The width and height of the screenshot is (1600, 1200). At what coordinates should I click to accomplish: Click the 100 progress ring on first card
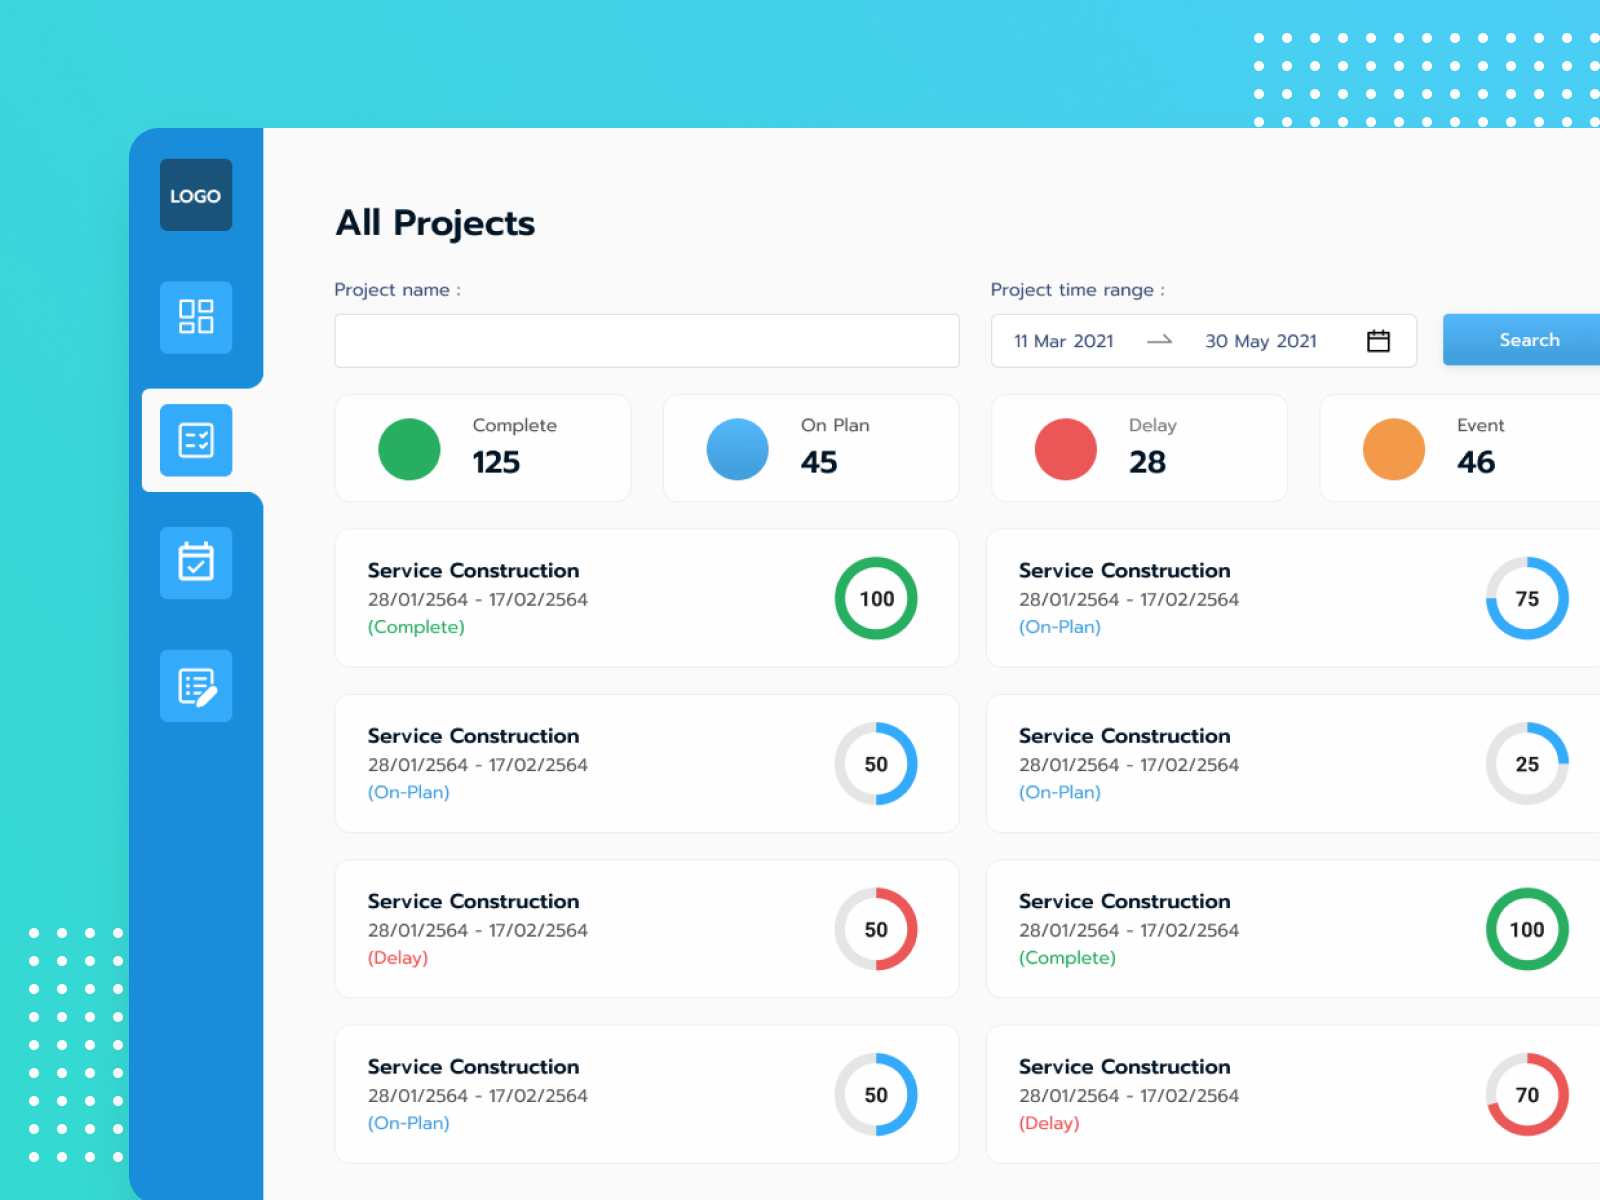[875, 598]
